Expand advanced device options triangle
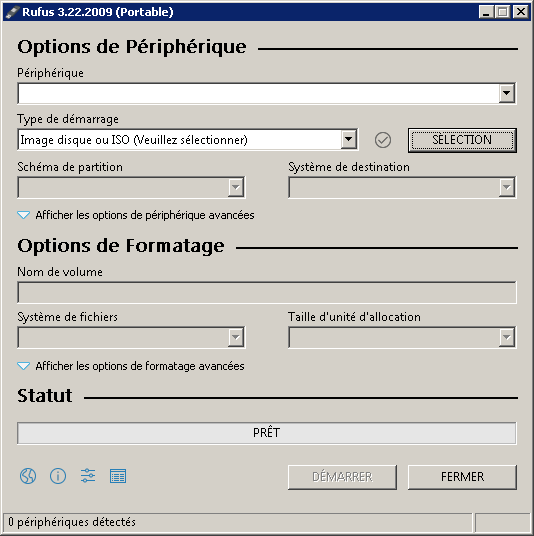The height and width of the screenshot is (536, 534). pyautogui.click(x=23, y=215)
